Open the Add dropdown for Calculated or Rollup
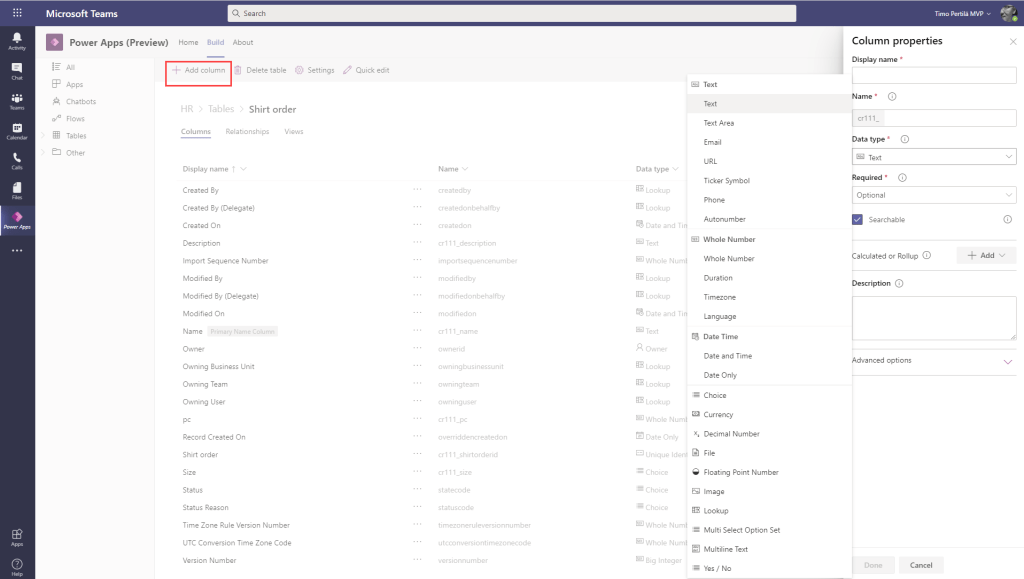The image size is (1024, 579). coord(986,256)
